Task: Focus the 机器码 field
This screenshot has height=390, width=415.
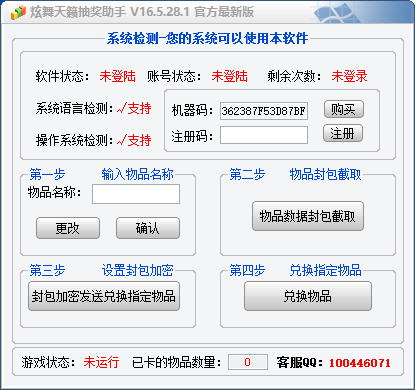Action: [264, 111]
